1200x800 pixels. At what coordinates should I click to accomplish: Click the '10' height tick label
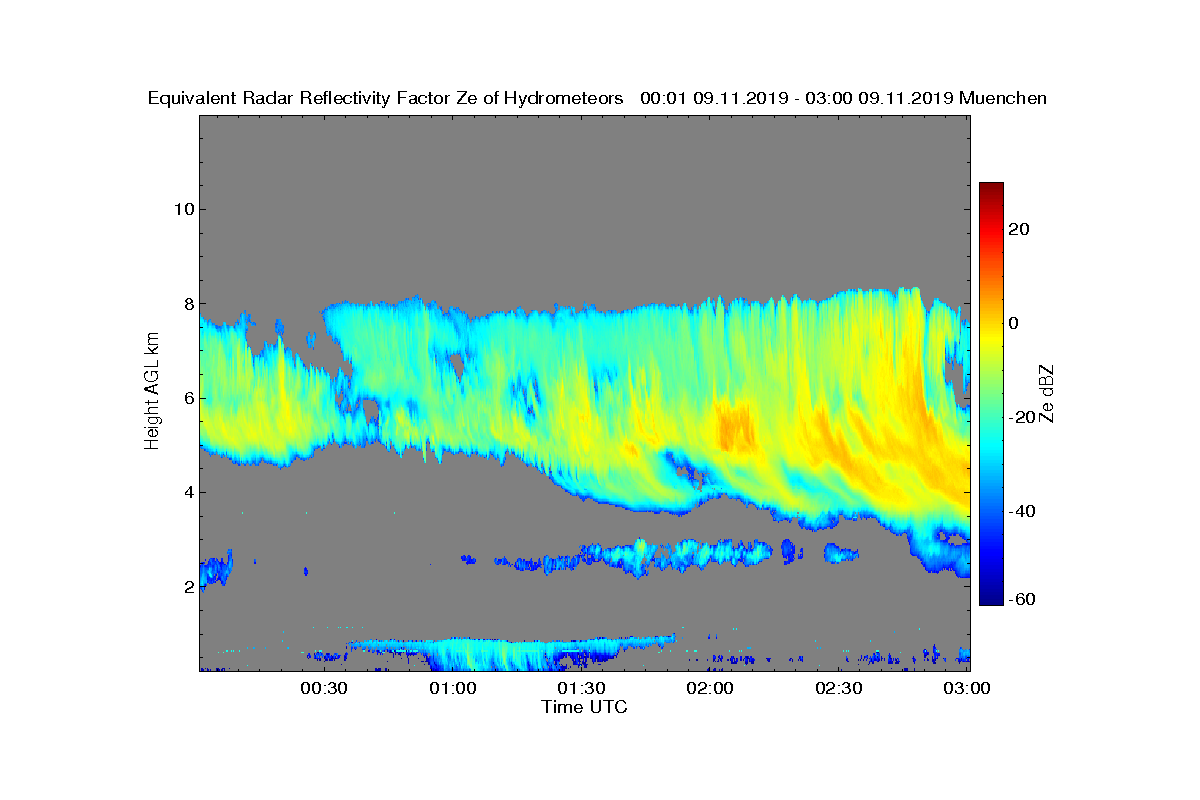[x=182, y=209]
